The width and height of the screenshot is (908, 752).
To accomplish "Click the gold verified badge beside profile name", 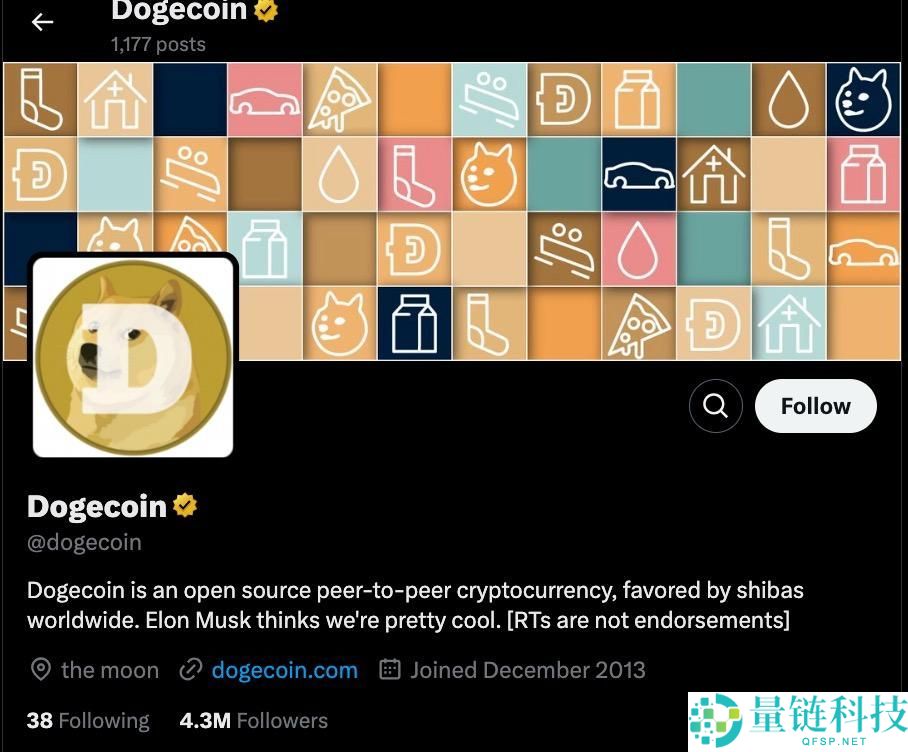I will pos(185,505).
